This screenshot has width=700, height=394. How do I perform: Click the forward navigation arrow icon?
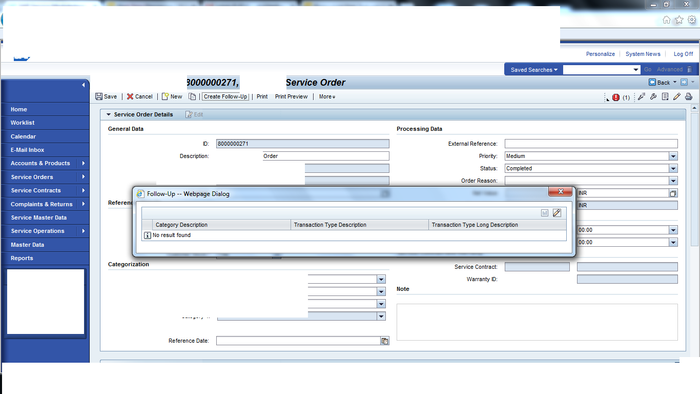684,83
